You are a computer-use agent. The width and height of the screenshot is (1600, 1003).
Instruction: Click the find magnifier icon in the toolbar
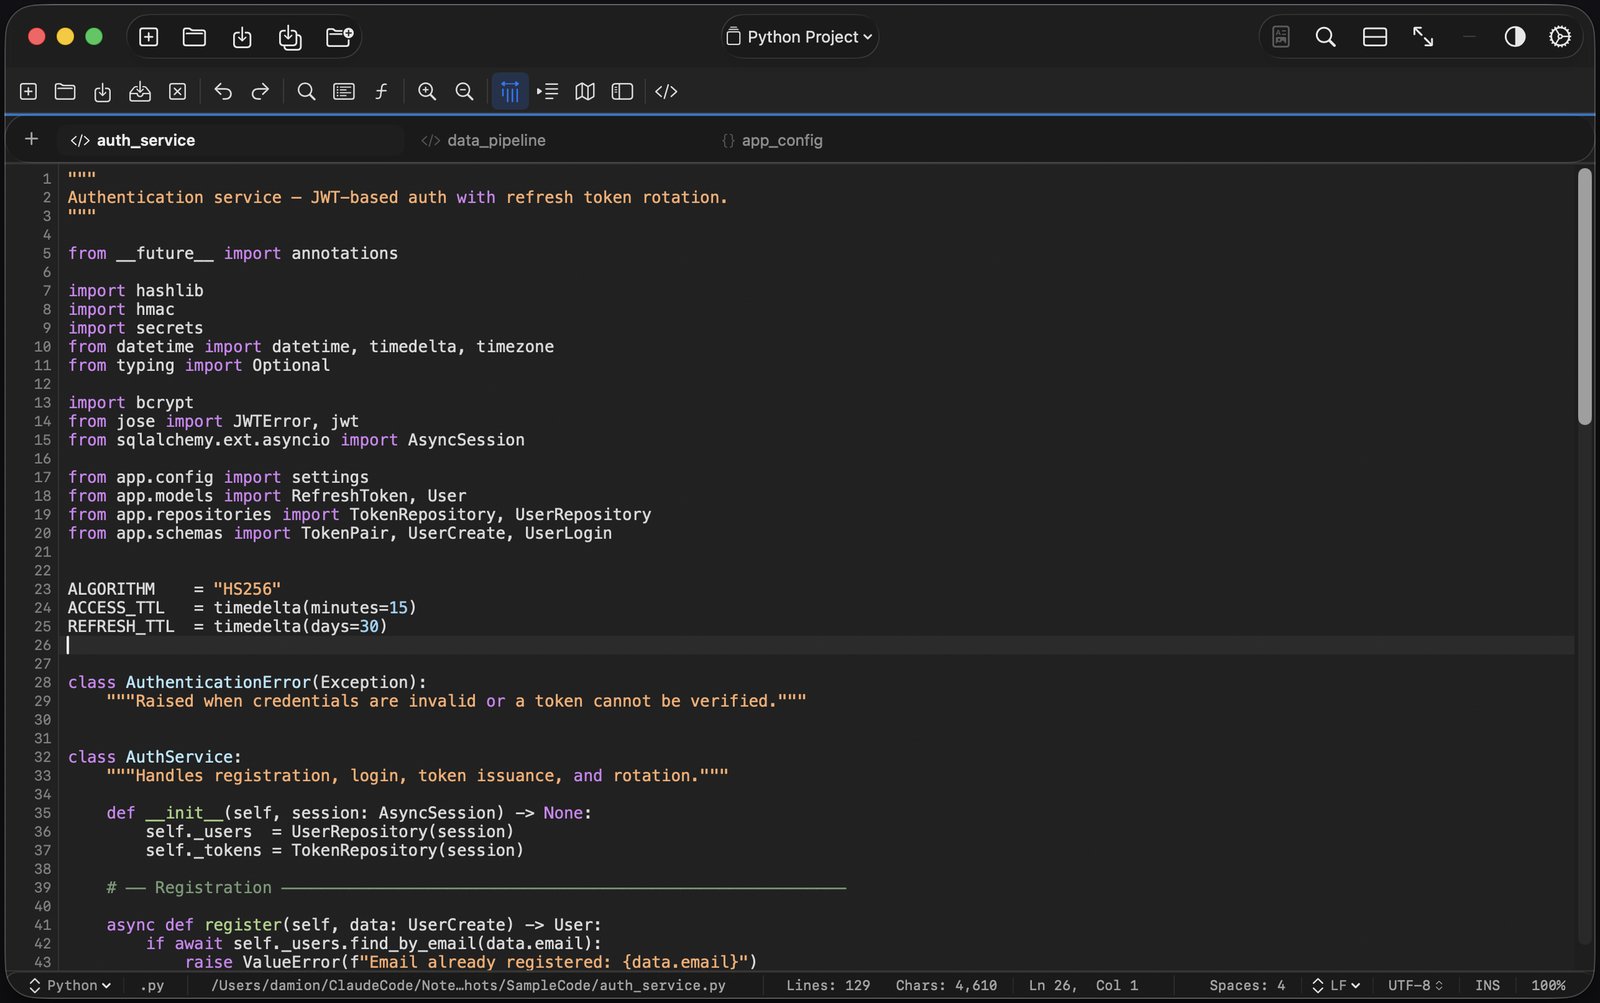point(306,92)
